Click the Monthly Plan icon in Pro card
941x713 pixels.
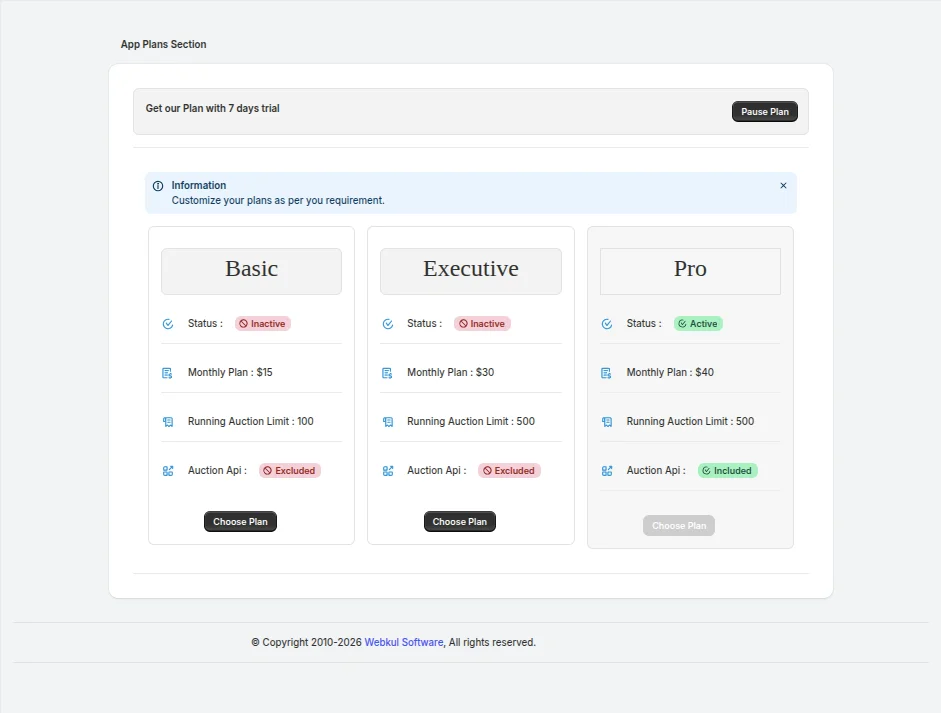(x=606, y=373)
